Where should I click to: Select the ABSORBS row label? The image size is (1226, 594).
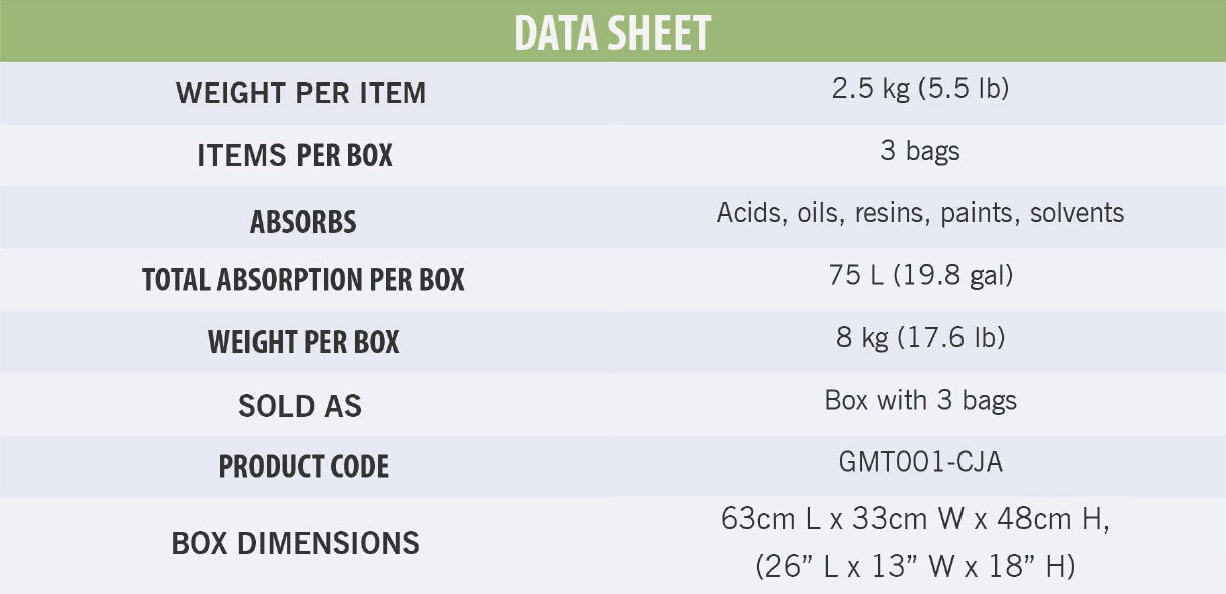pos(303,221)
